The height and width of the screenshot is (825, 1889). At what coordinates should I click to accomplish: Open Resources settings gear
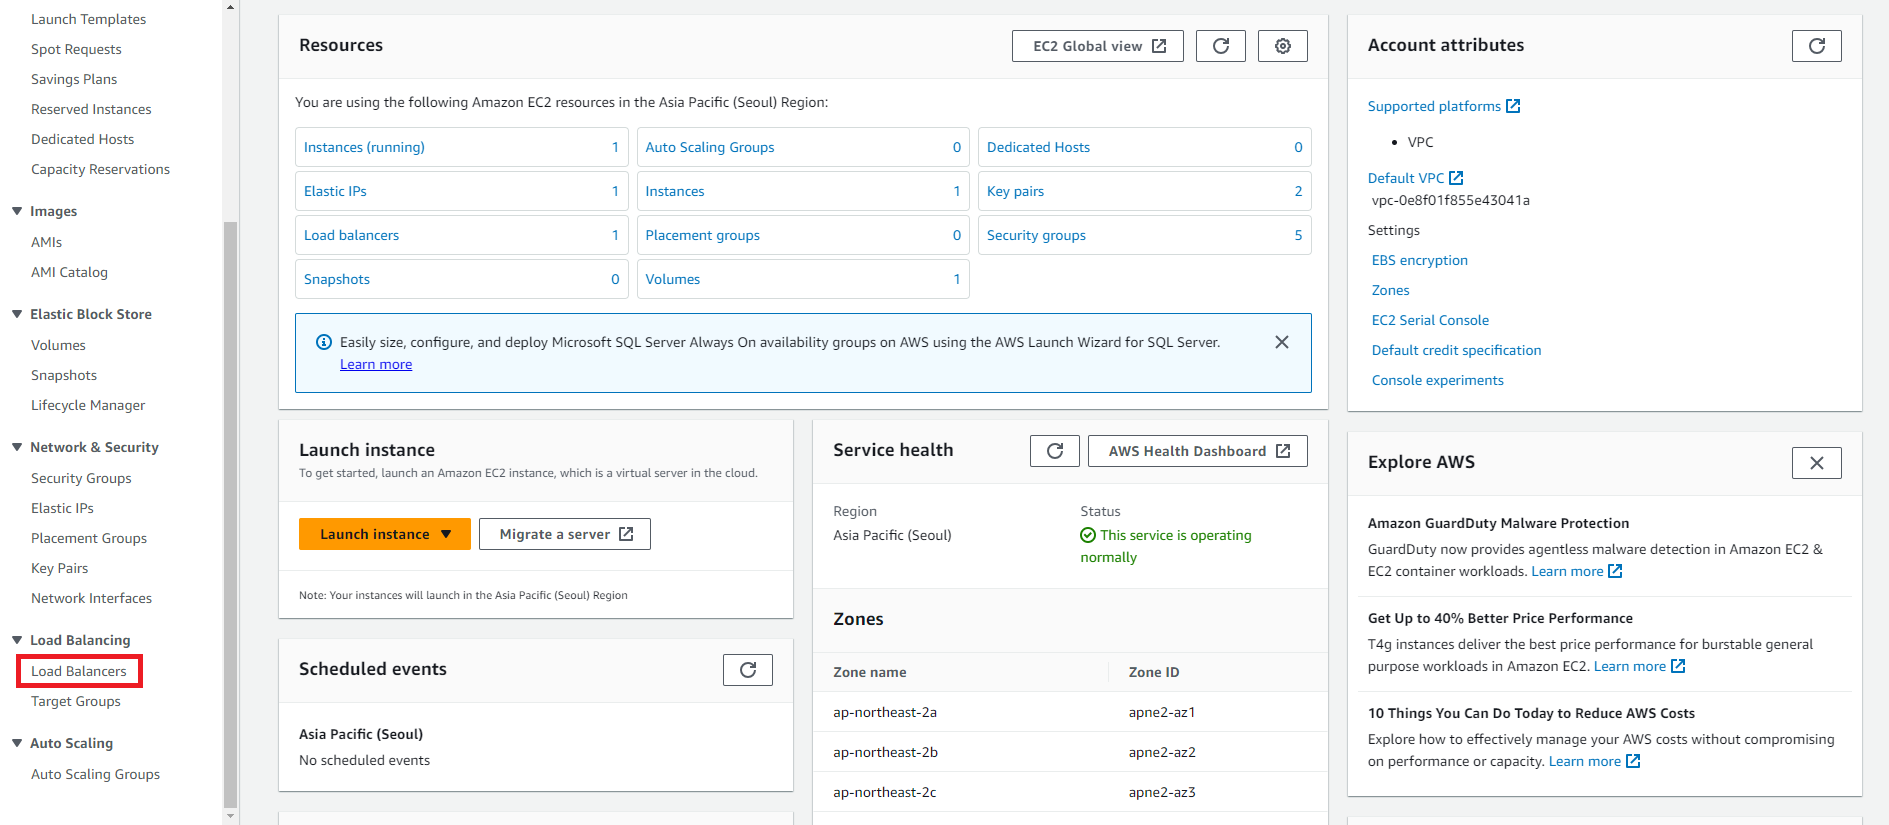1283,46
